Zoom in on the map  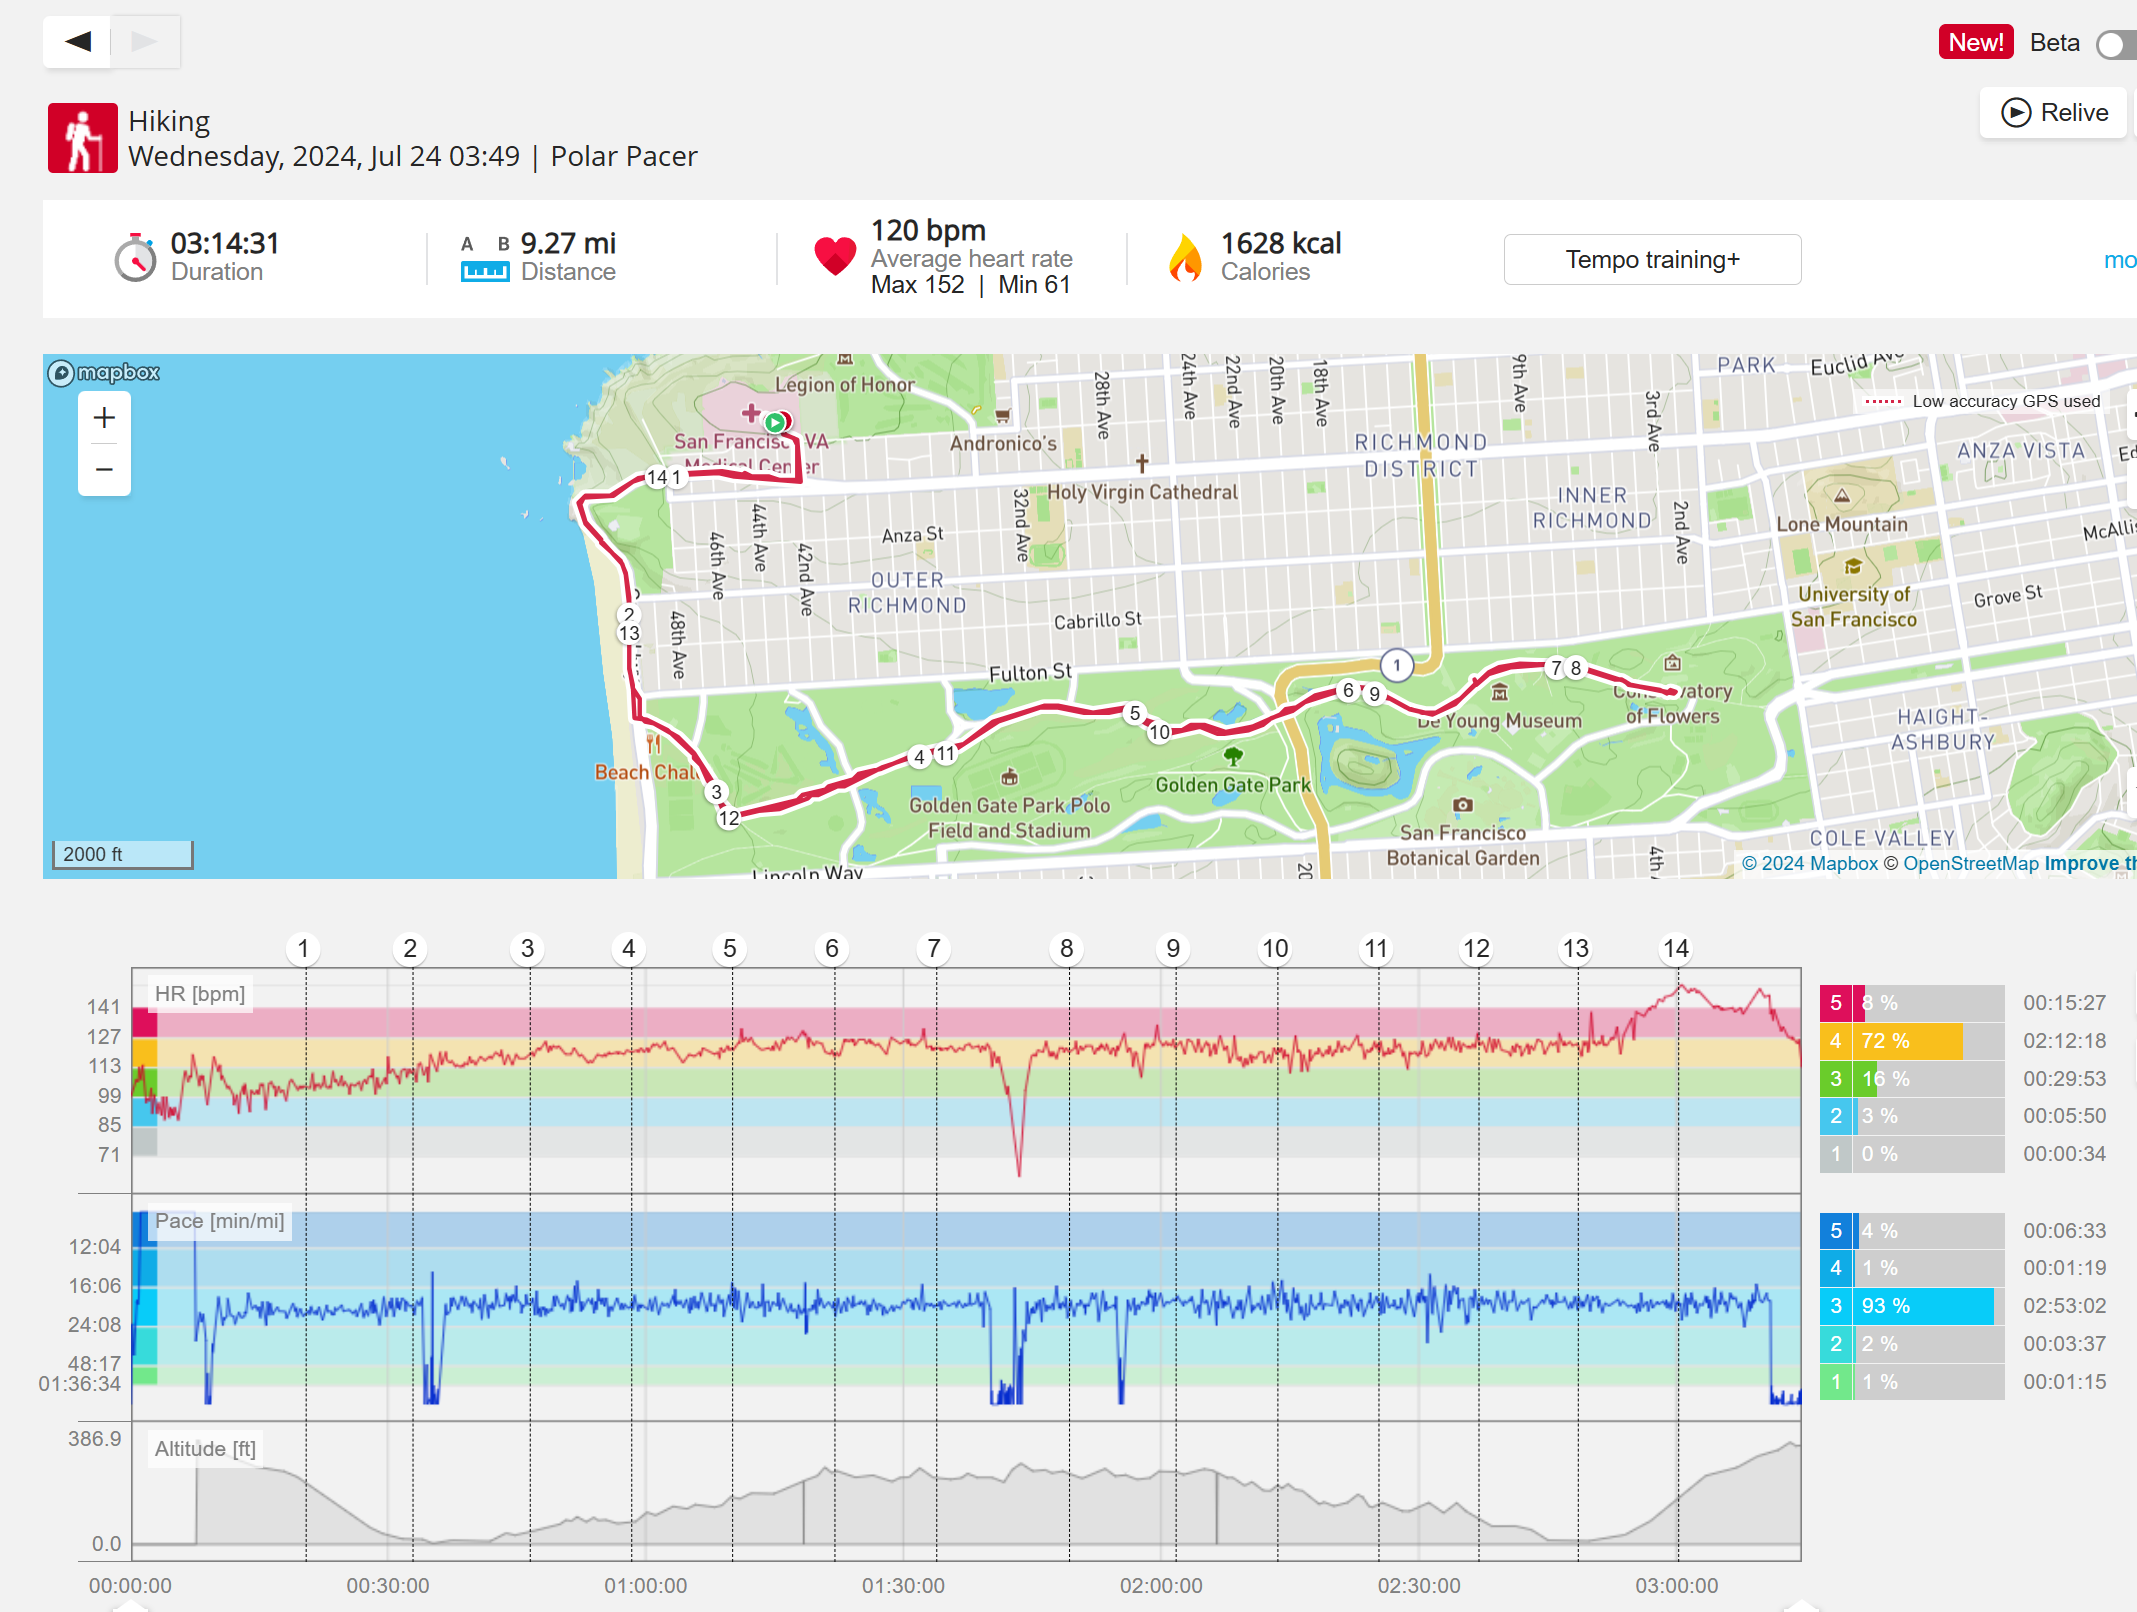(x=104, y=418)
